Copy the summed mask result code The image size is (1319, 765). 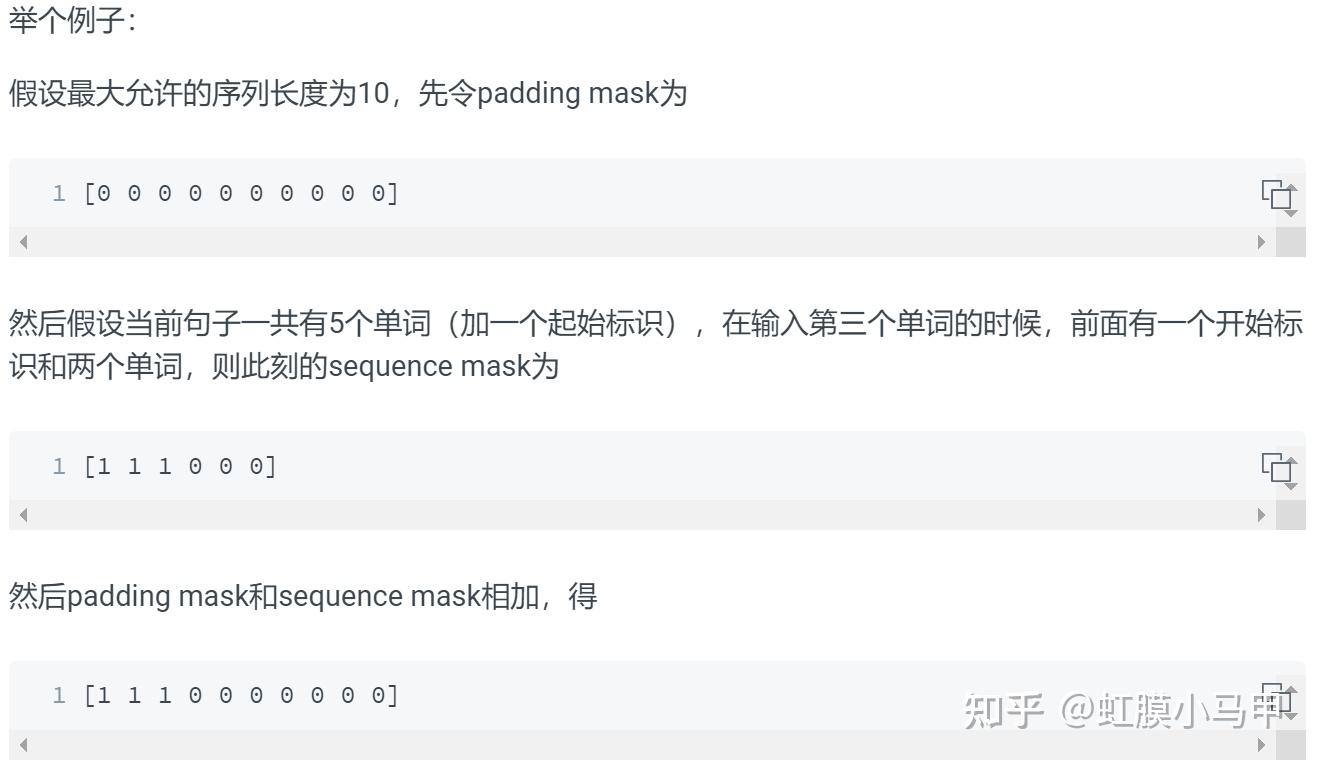(1278, 697)
